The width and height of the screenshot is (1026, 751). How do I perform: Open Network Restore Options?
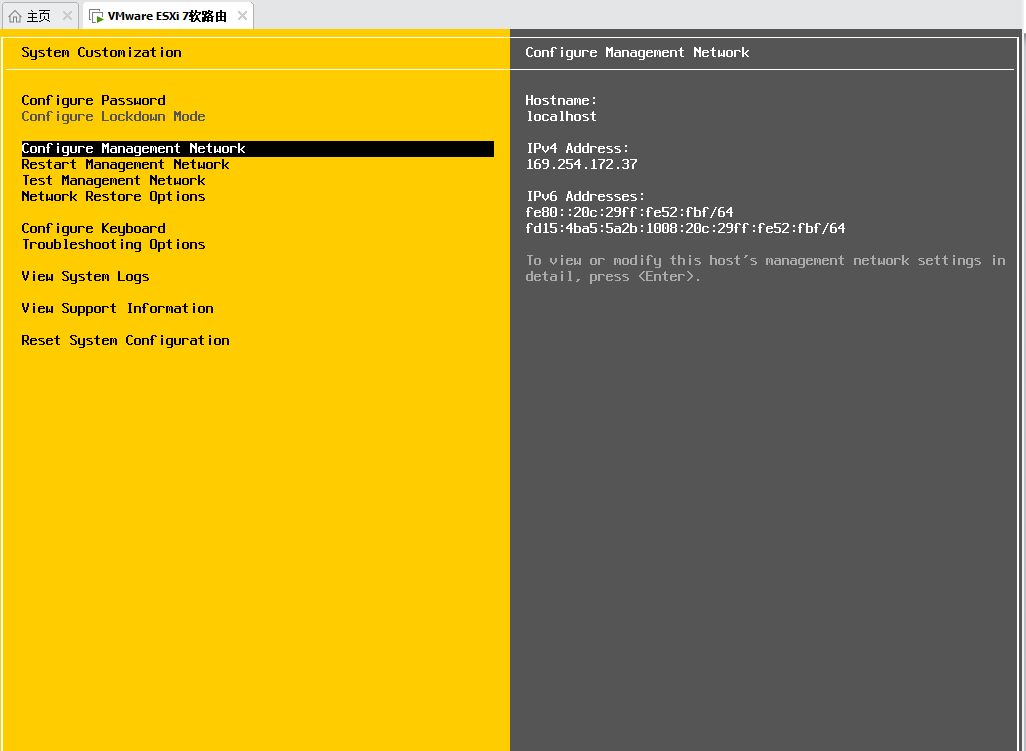point(113,196)
